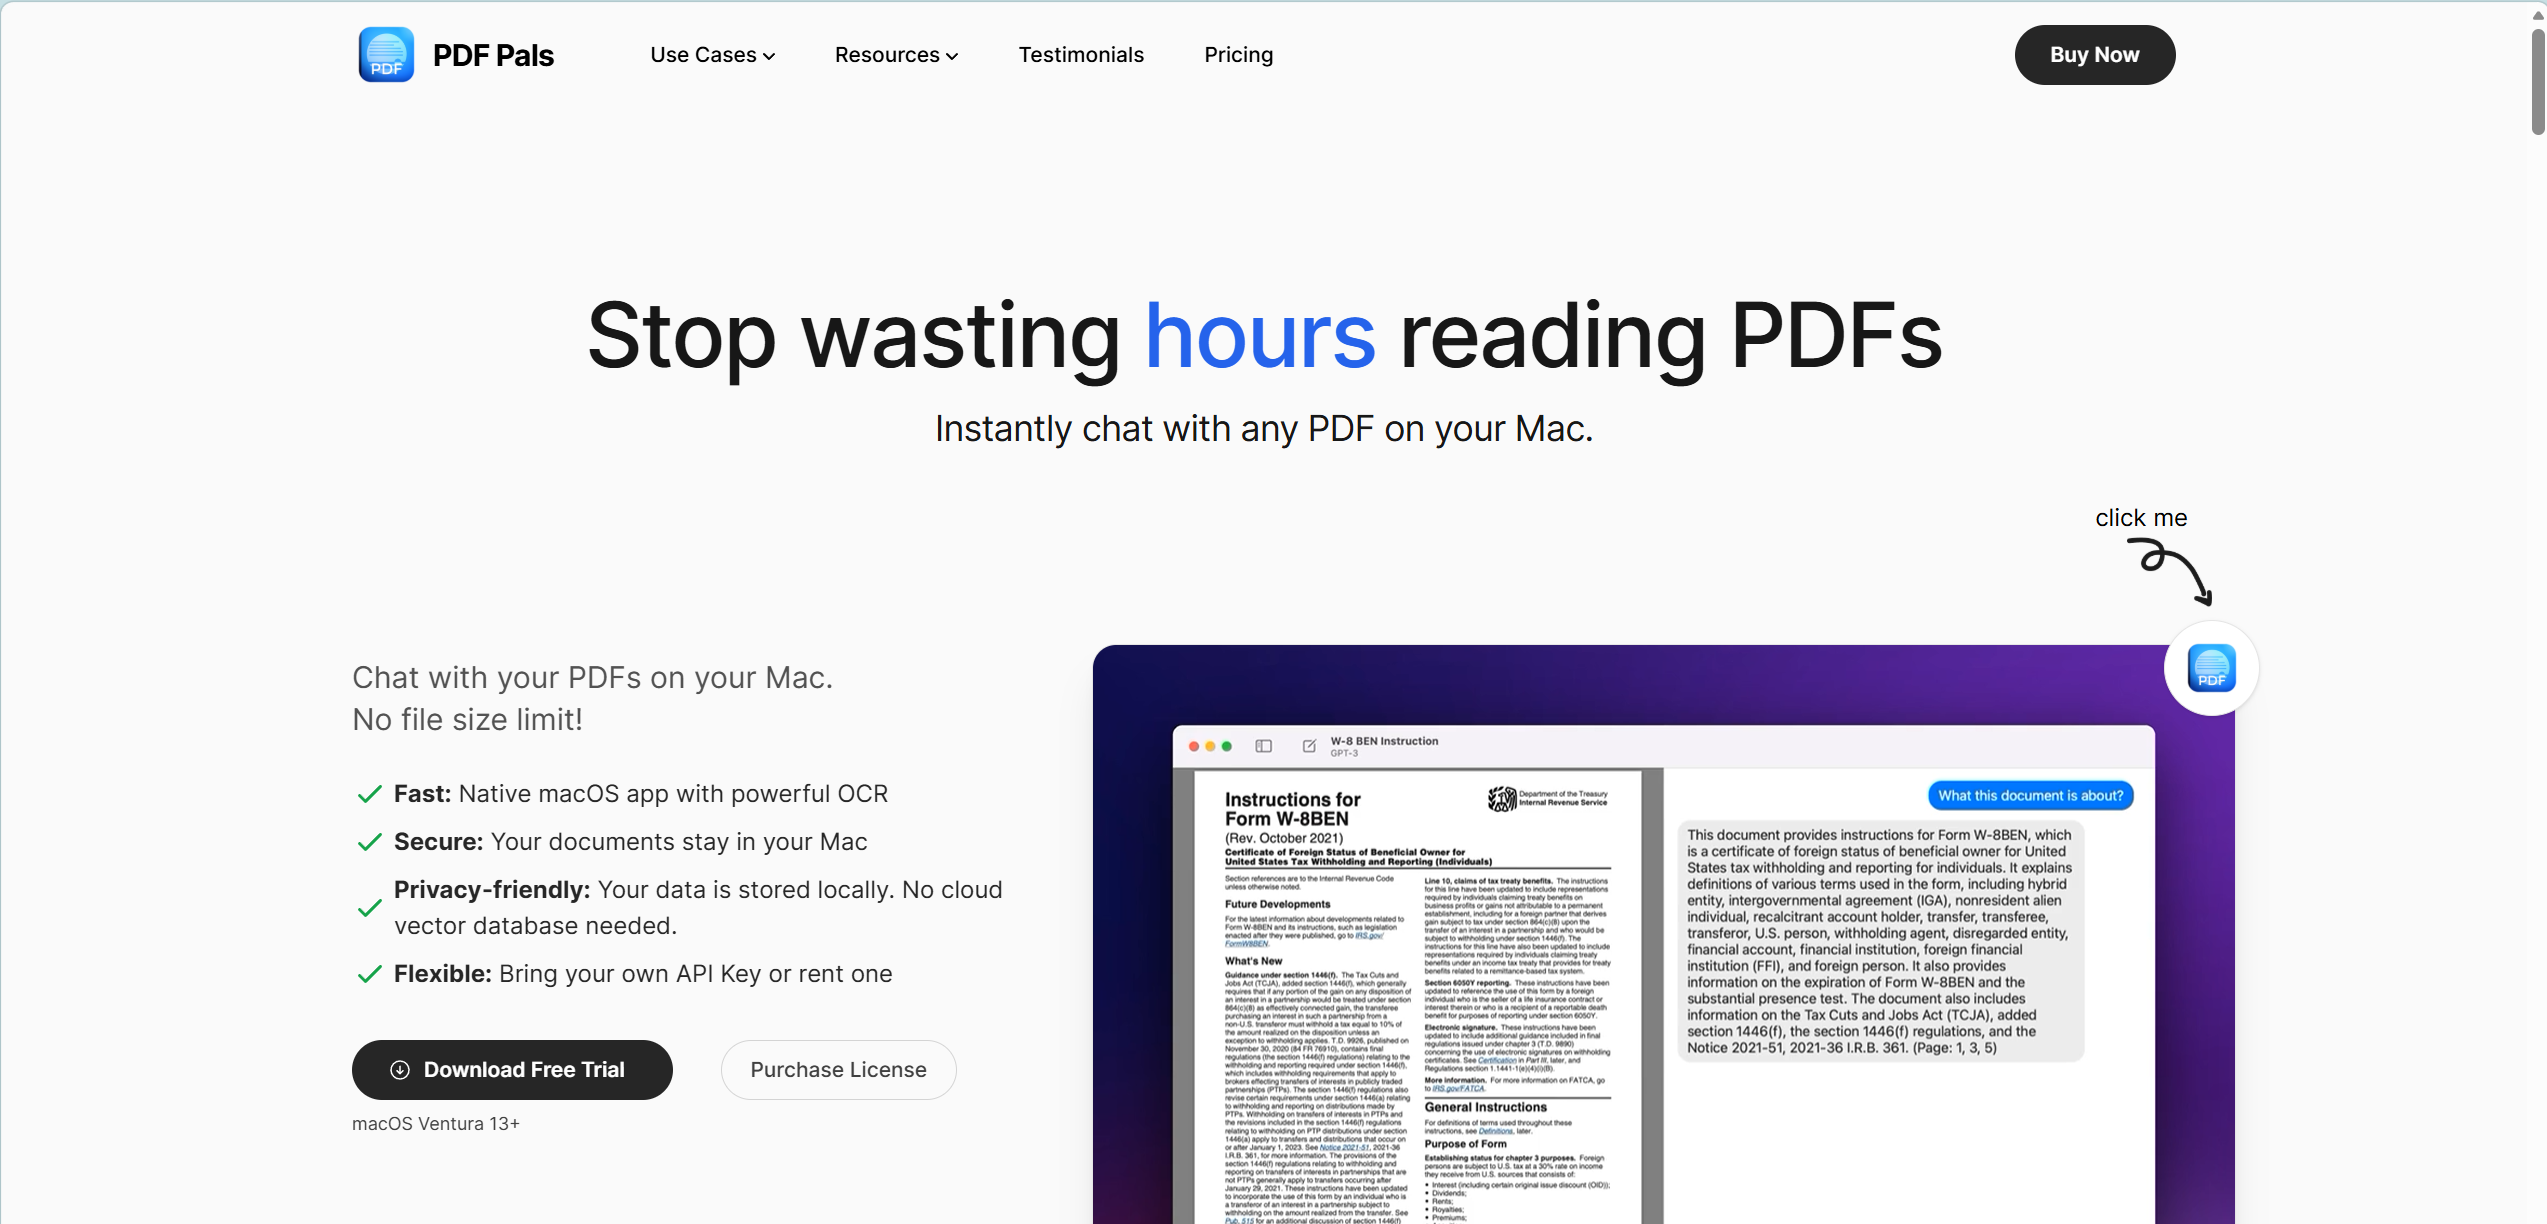
Task: Click the red close dot in demo window
Action: (1194, 746)
